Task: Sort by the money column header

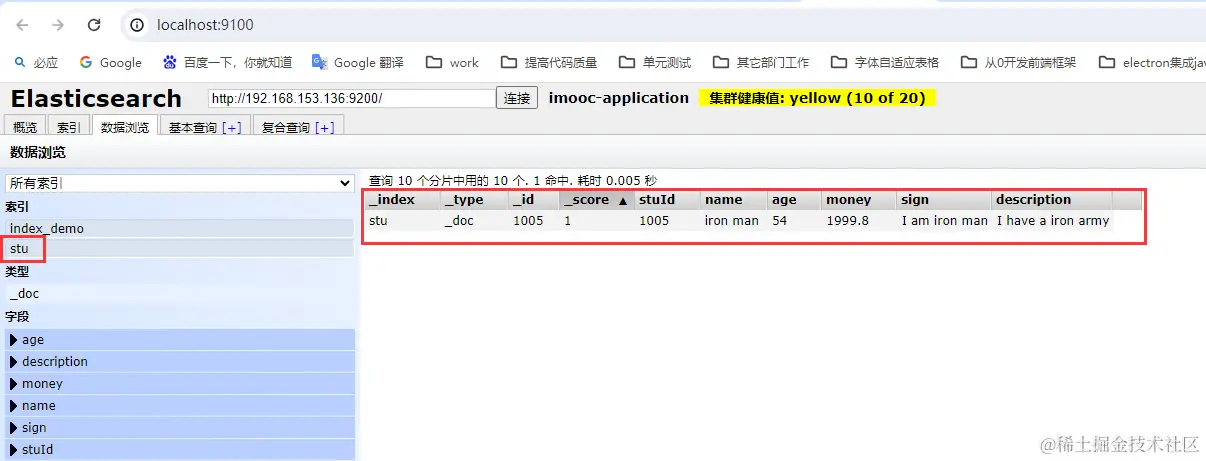Action: point(859,200)
